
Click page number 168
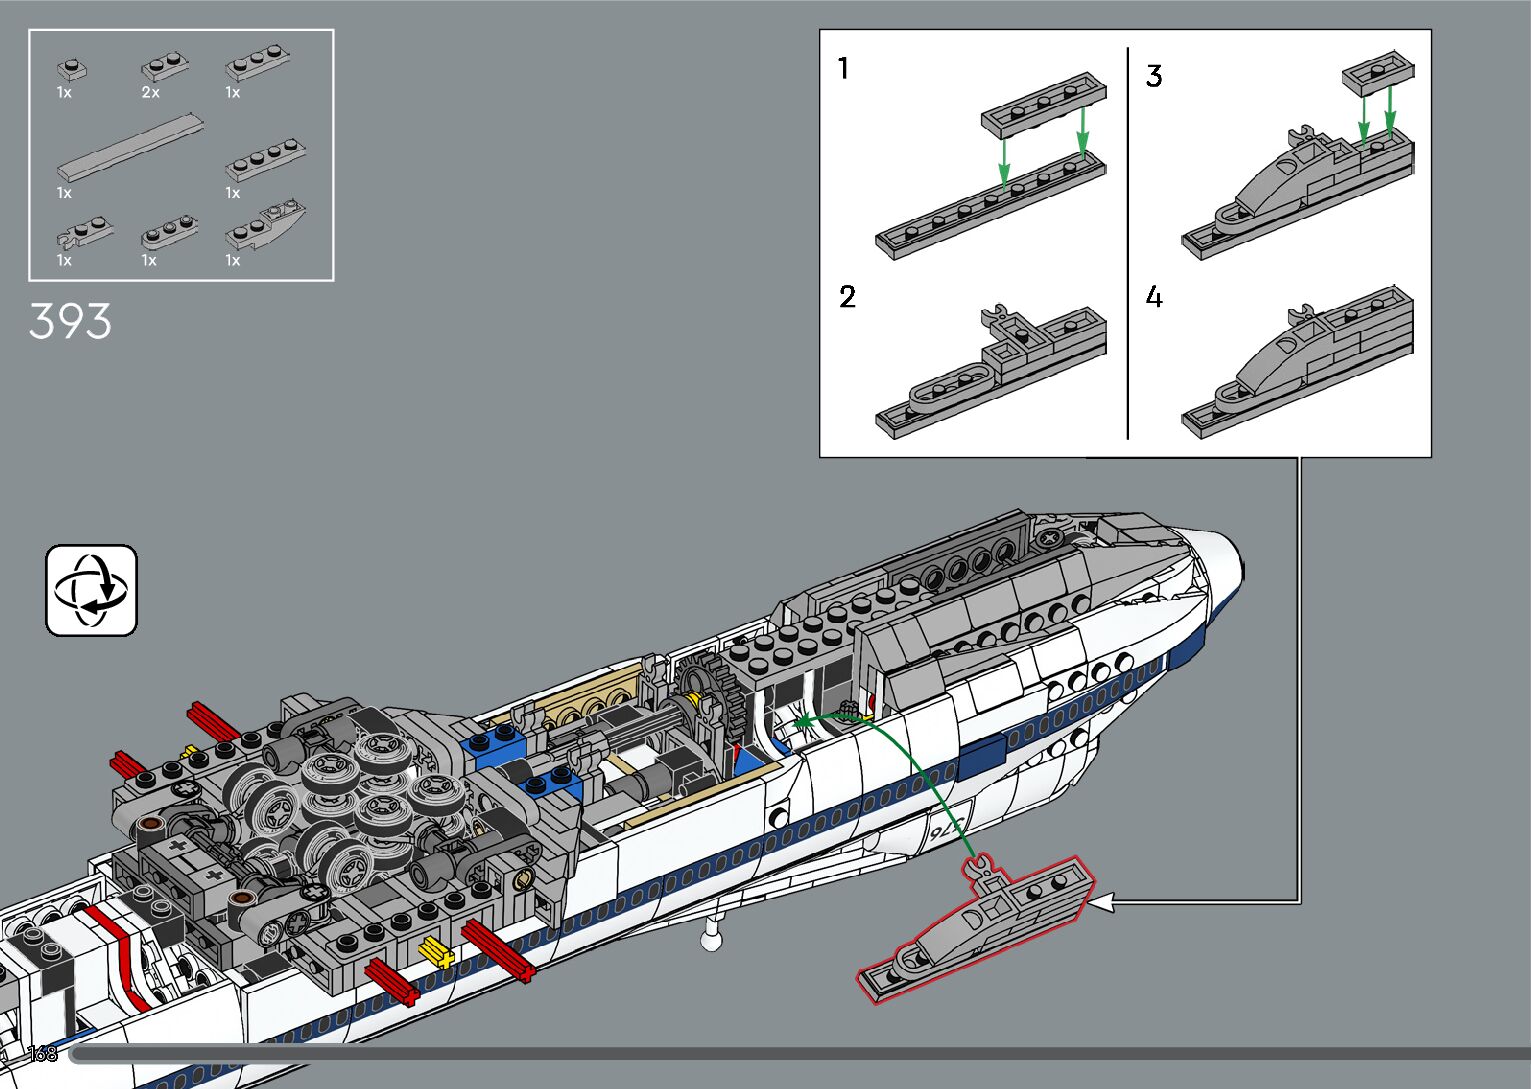[43, 1054]
